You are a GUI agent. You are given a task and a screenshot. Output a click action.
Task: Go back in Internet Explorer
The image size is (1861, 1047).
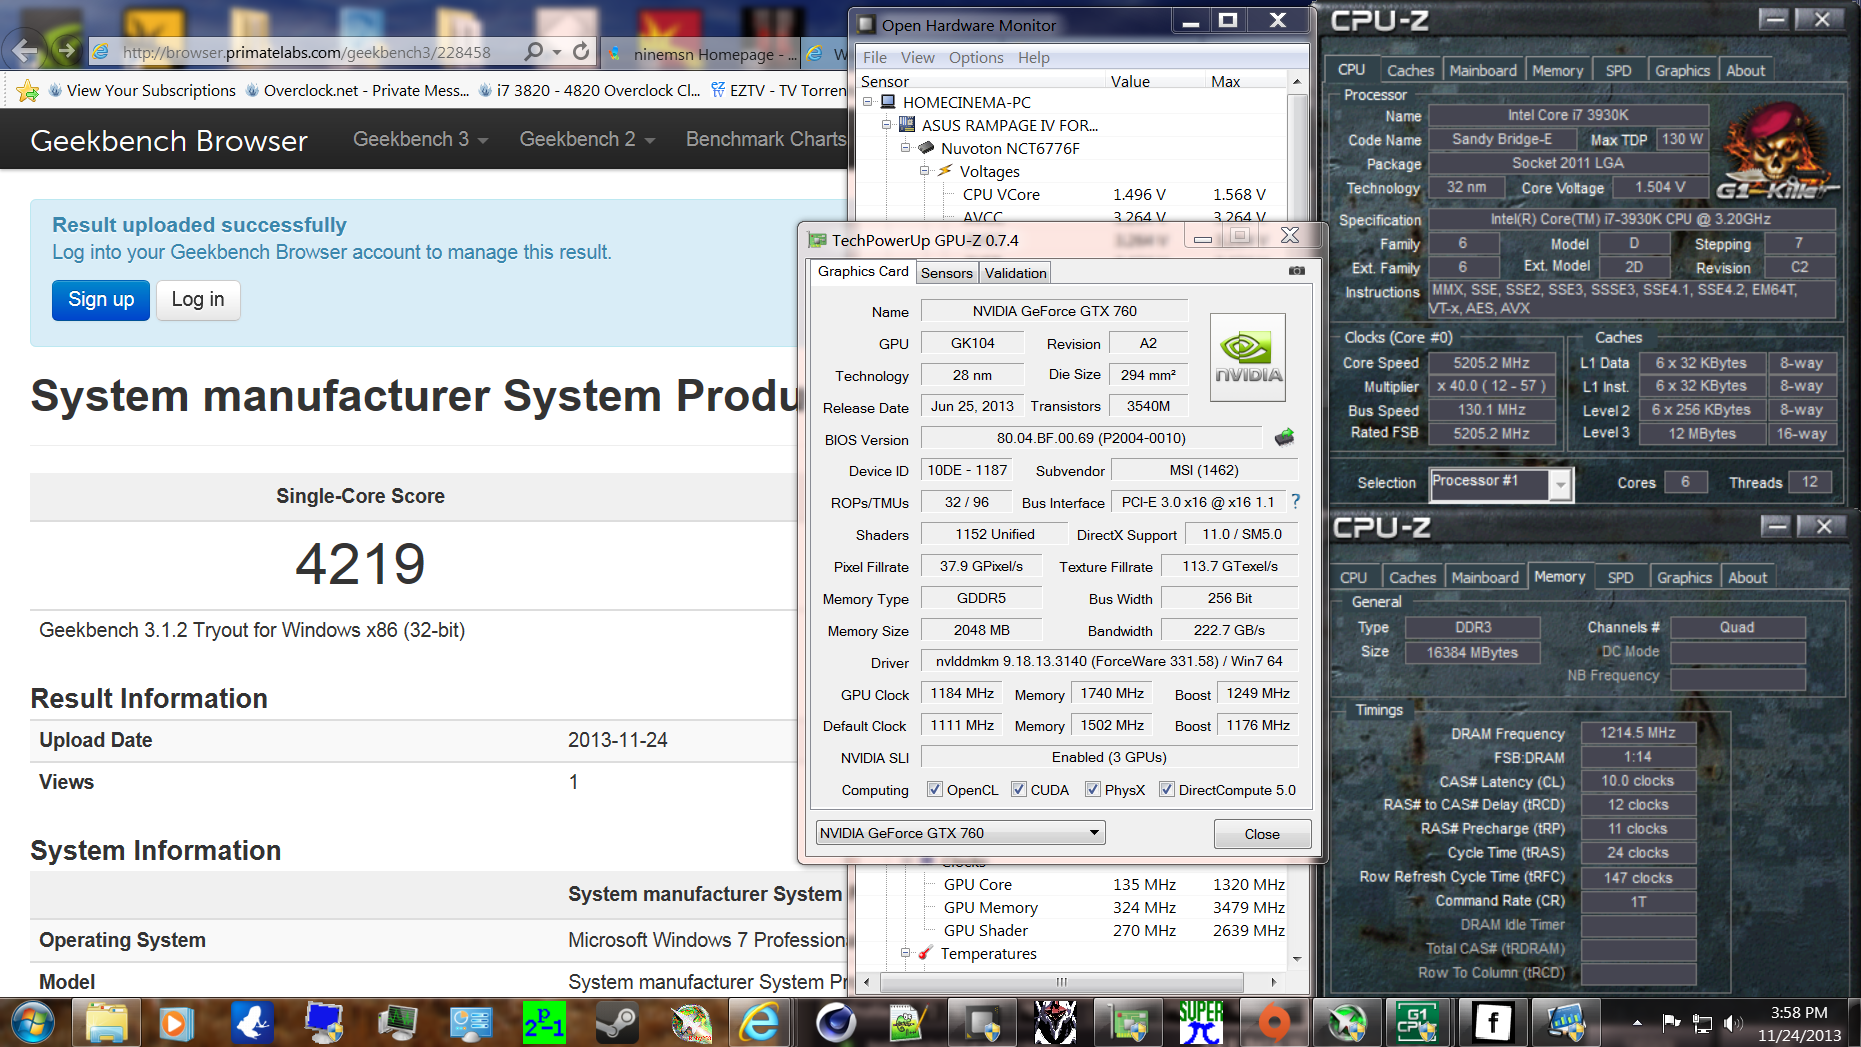point(24,50)
